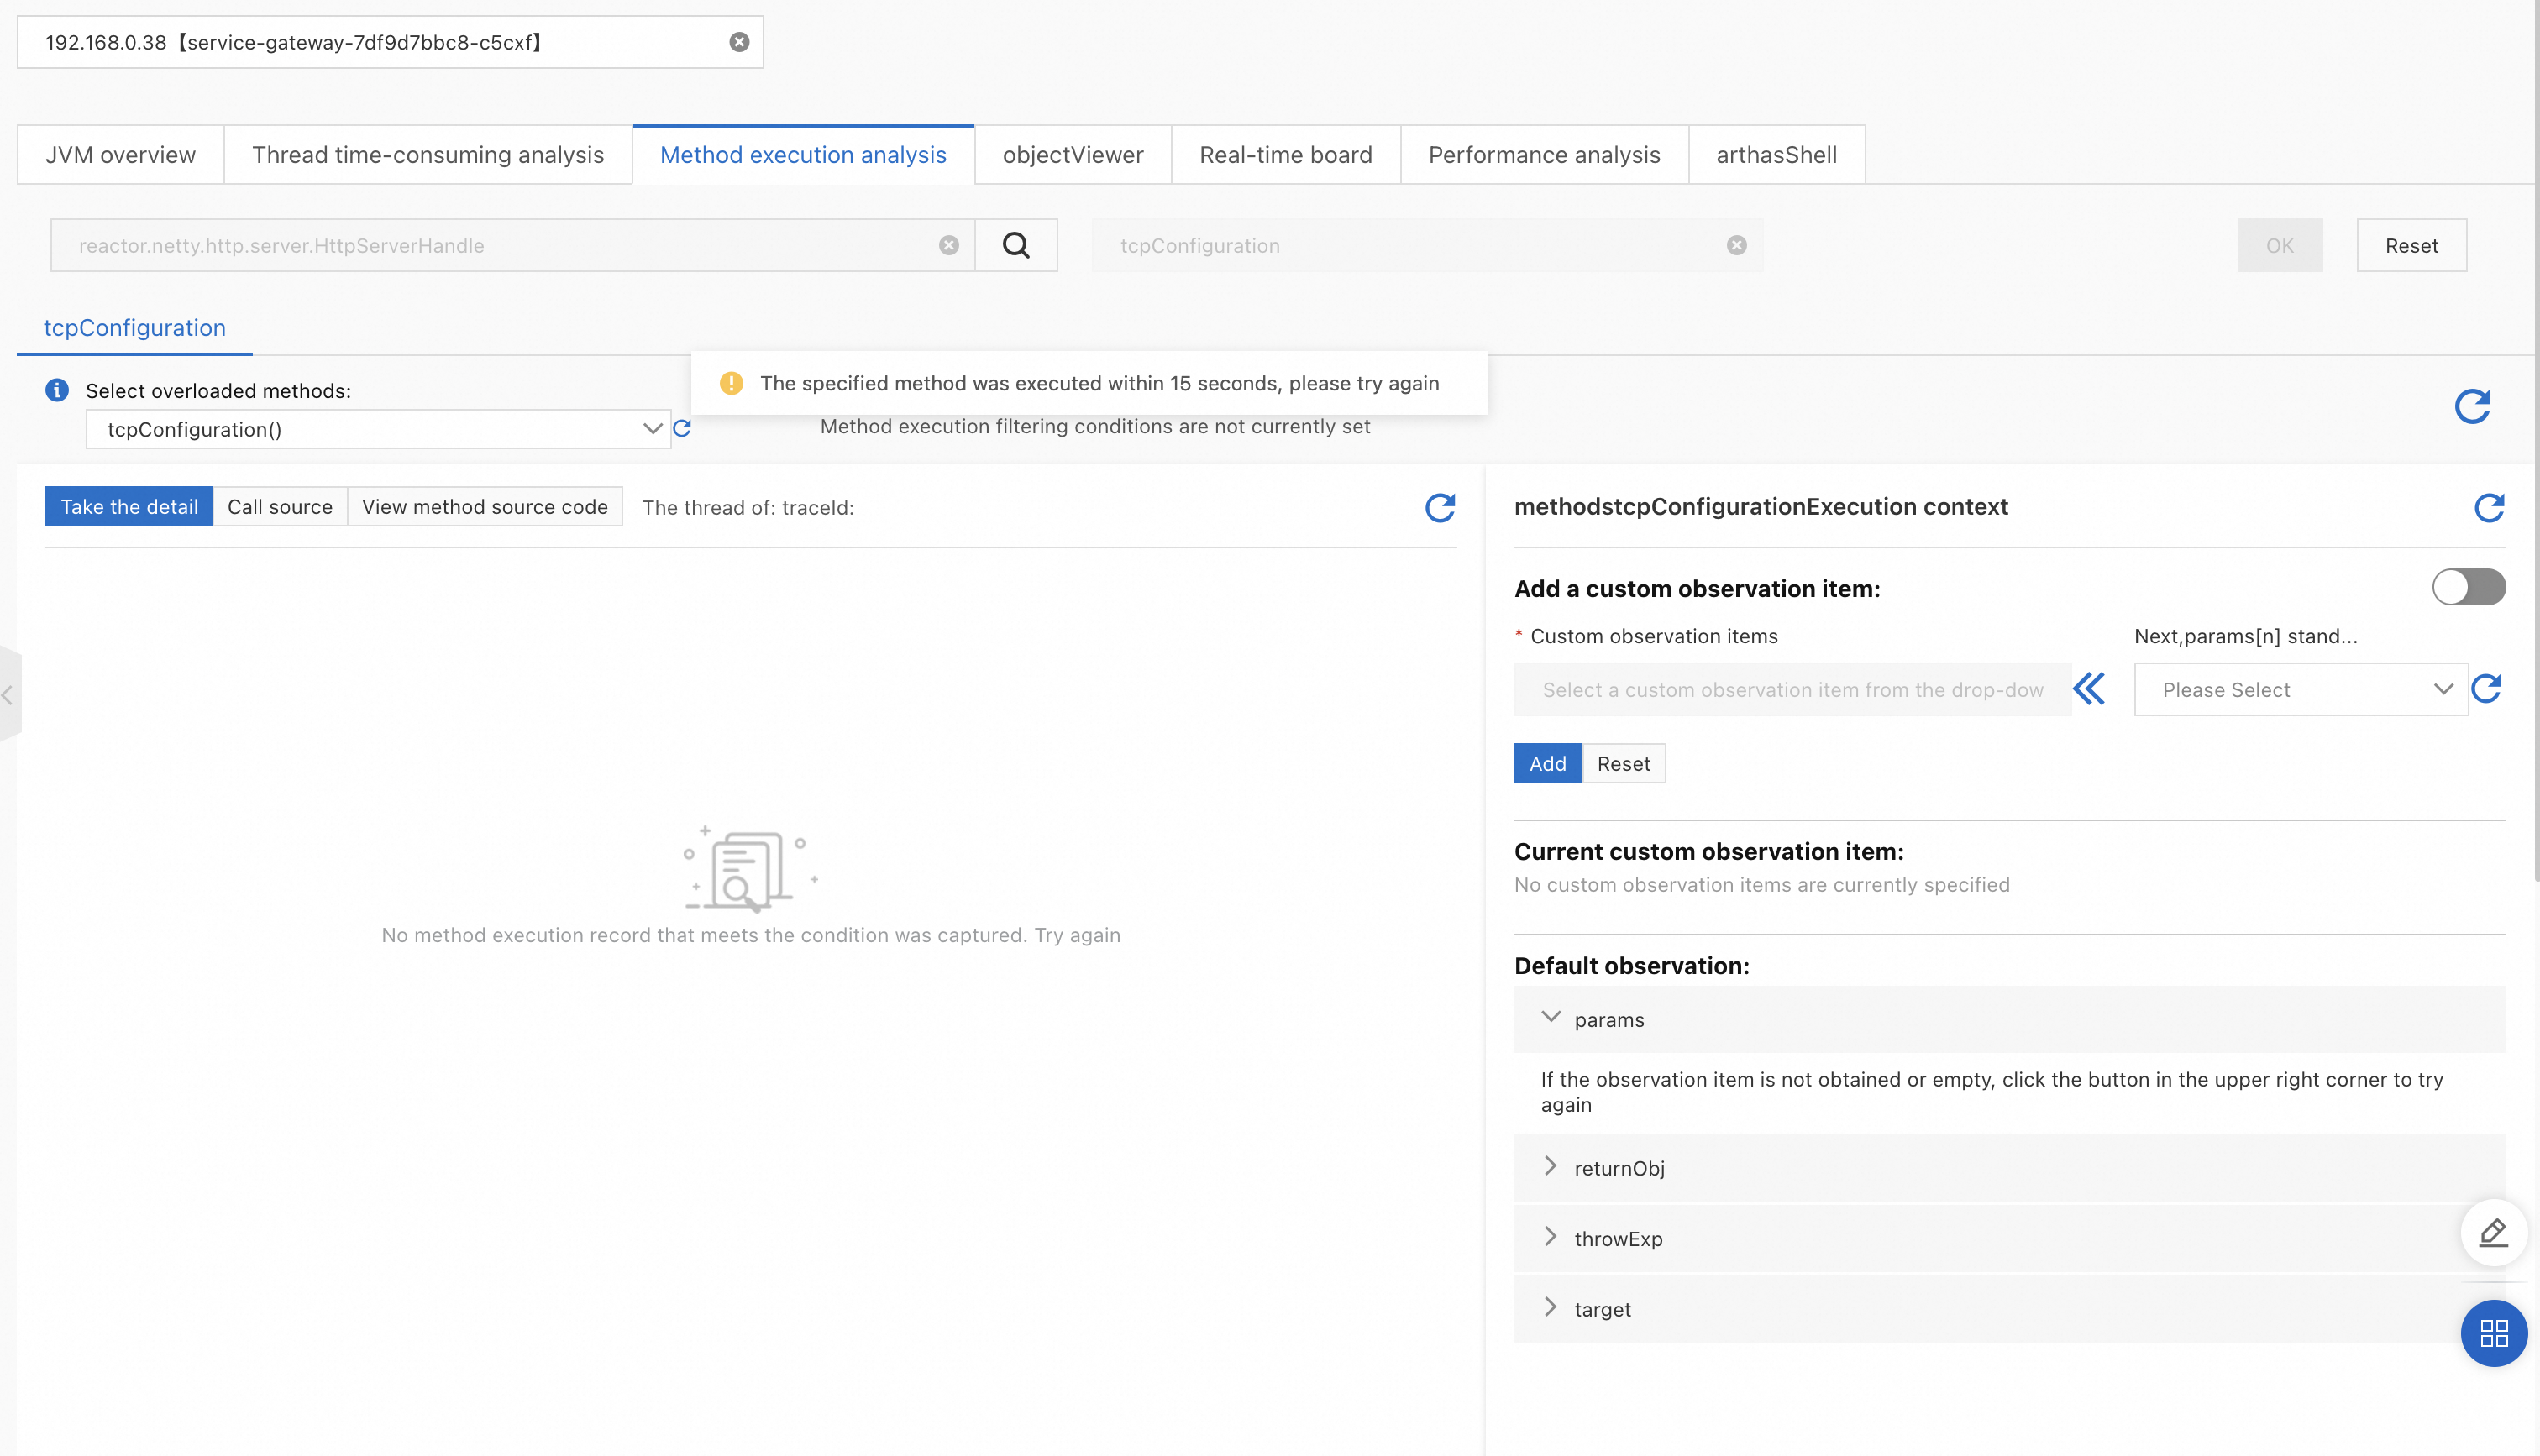The width and height of the screenshot is (2540, 1456).
Task: Click the pencil edit floating button
Action: pos(2493,1233)
